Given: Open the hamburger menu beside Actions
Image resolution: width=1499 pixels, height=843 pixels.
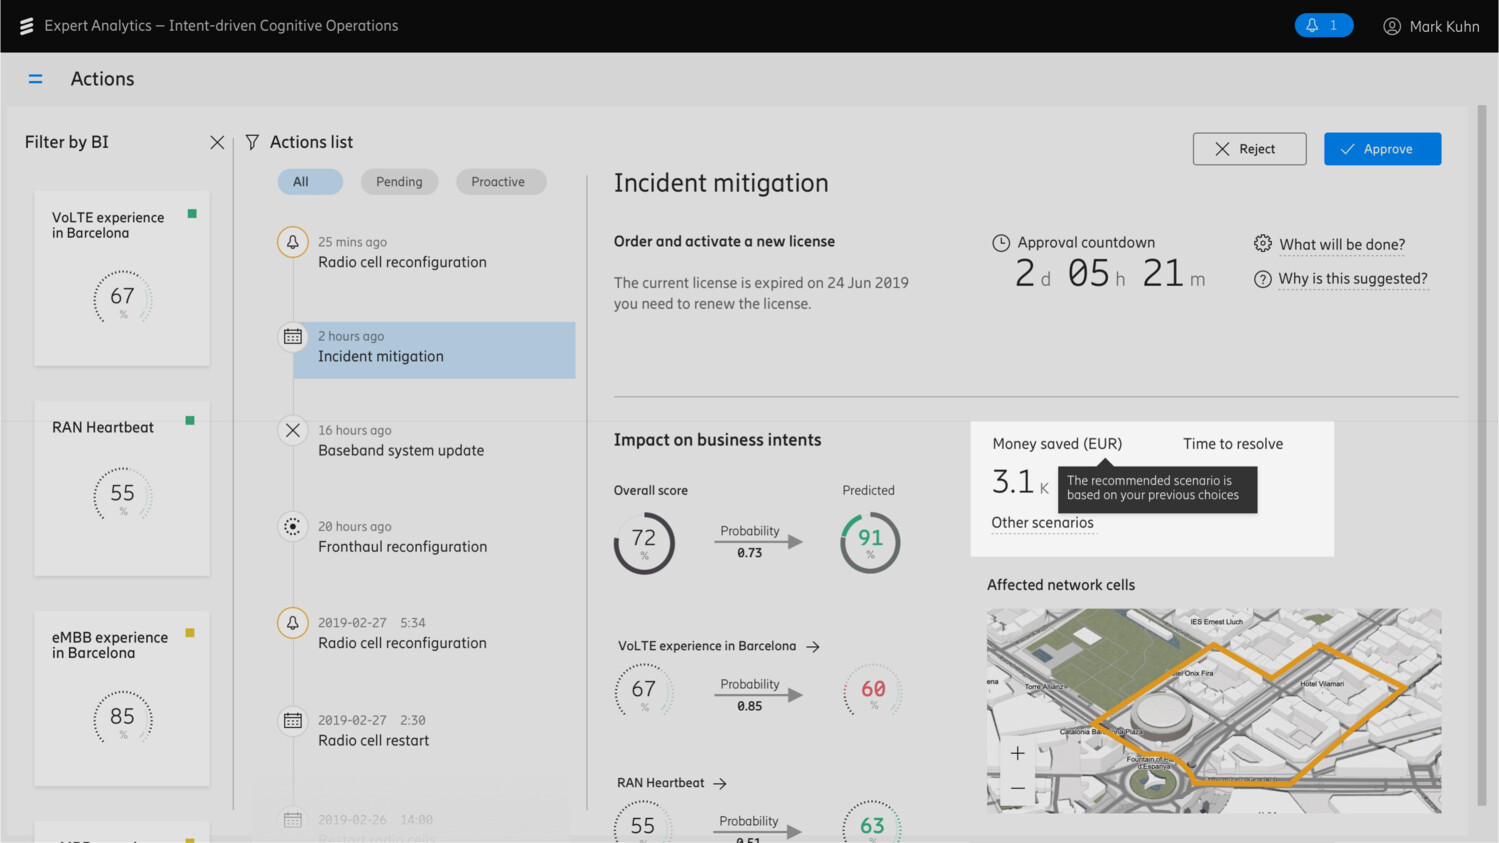Looking at the screenshot, I should point(35,79).
